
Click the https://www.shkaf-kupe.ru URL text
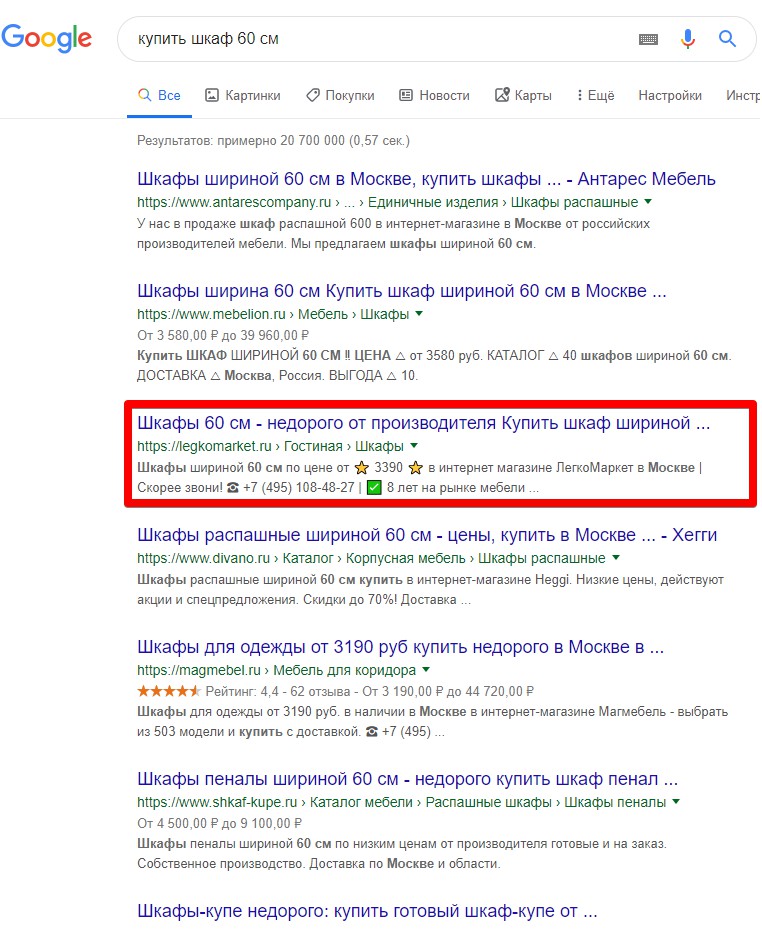pos(217,803)
